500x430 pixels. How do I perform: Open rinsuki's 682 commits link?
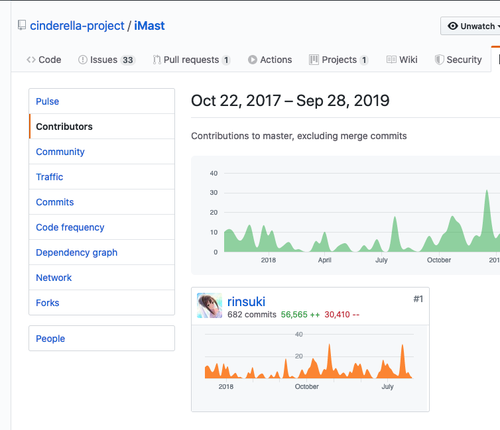click(x=252, y=314)
